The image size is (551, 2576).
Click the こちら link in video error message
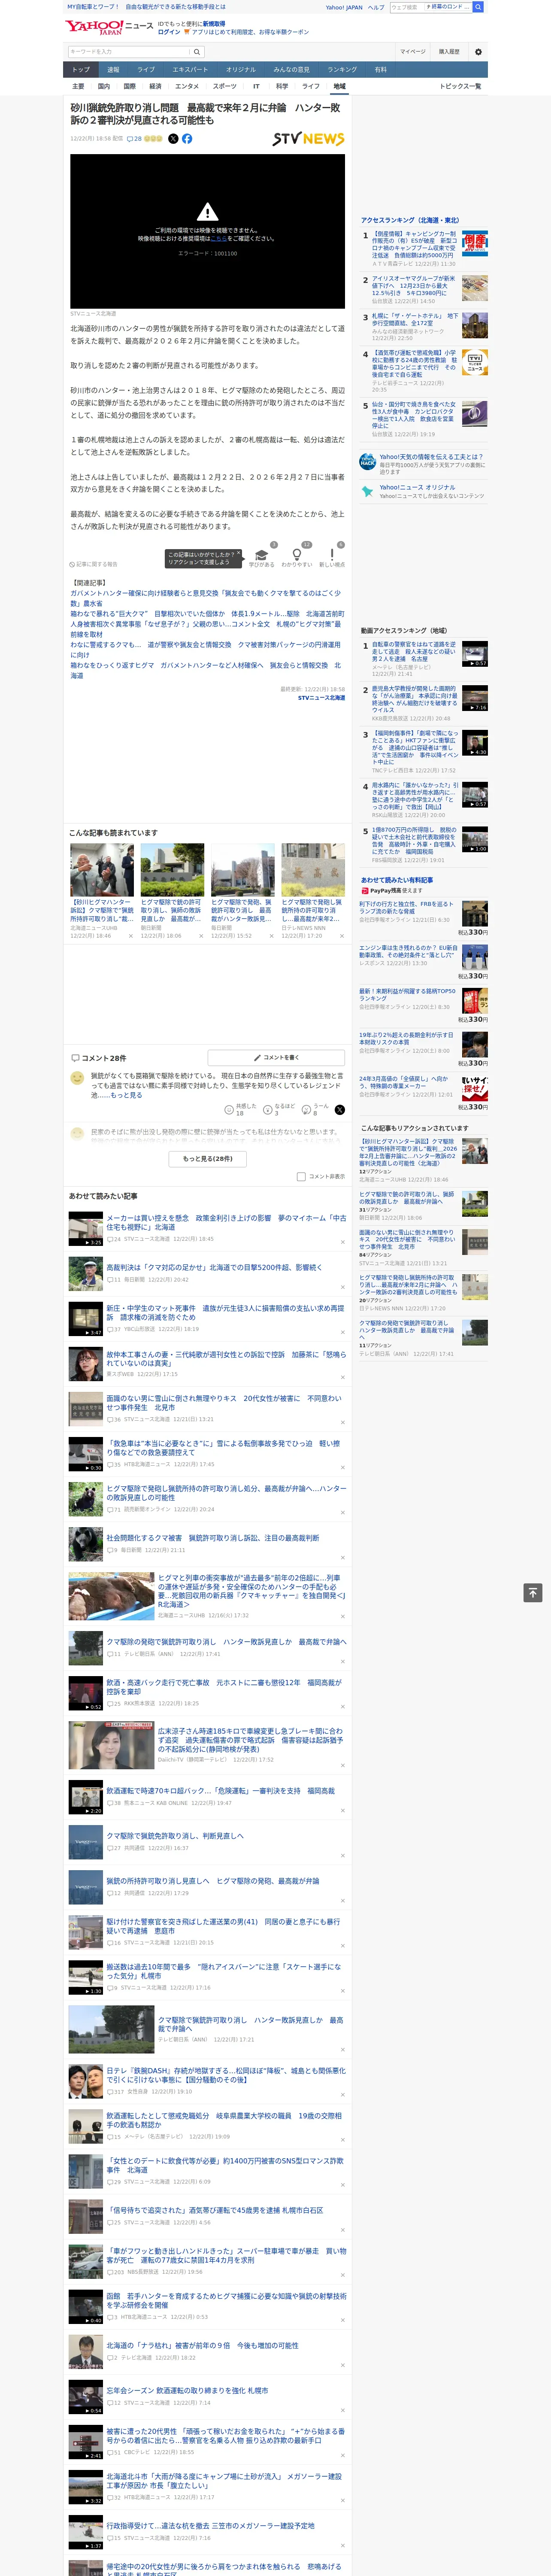[219, 239]
